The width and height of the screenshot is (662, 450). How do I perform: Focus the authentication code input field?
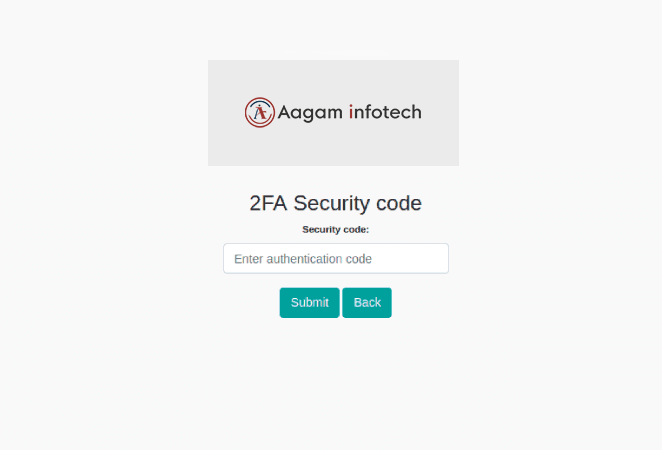[336, 258]
